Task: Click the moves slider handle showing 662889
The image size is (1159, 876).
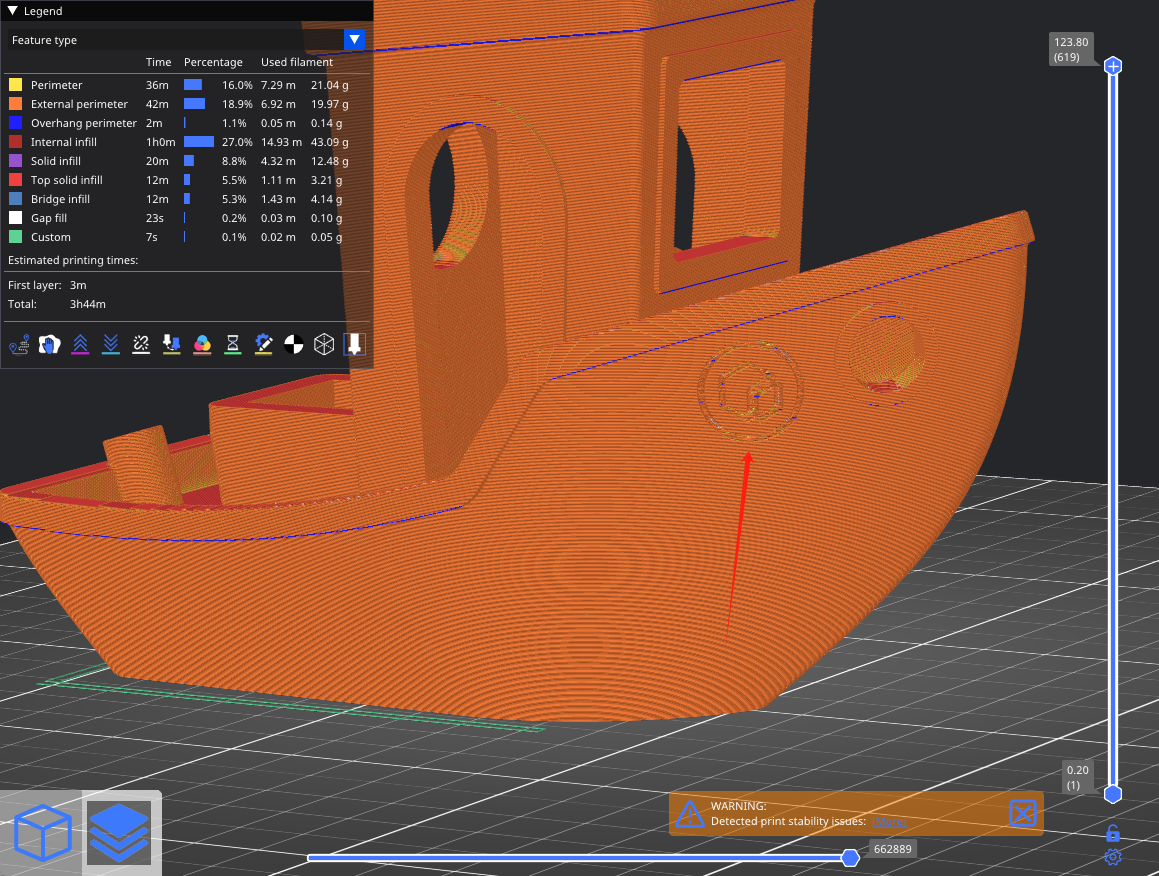Action: tap(850, 857)
